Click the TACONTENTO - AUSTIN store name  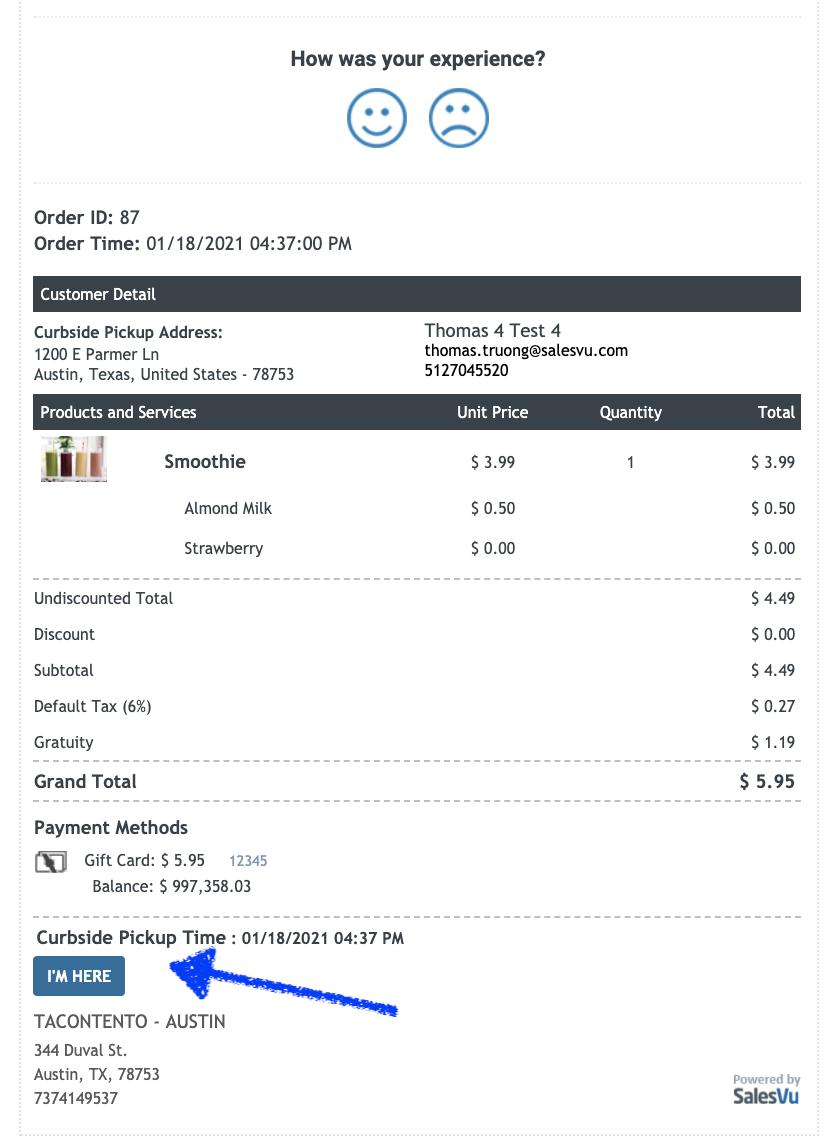(x=130, y=1022)
